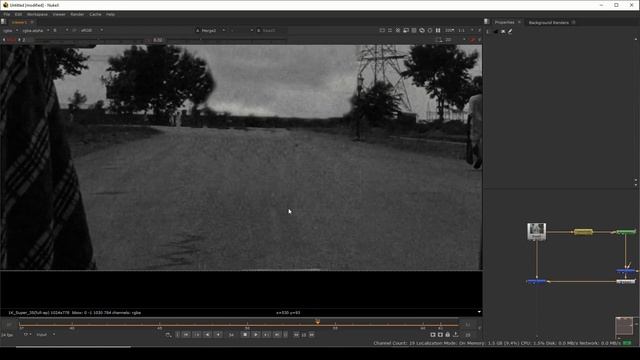
Task: Close the Properties tab
Action: tap(519, 22)
